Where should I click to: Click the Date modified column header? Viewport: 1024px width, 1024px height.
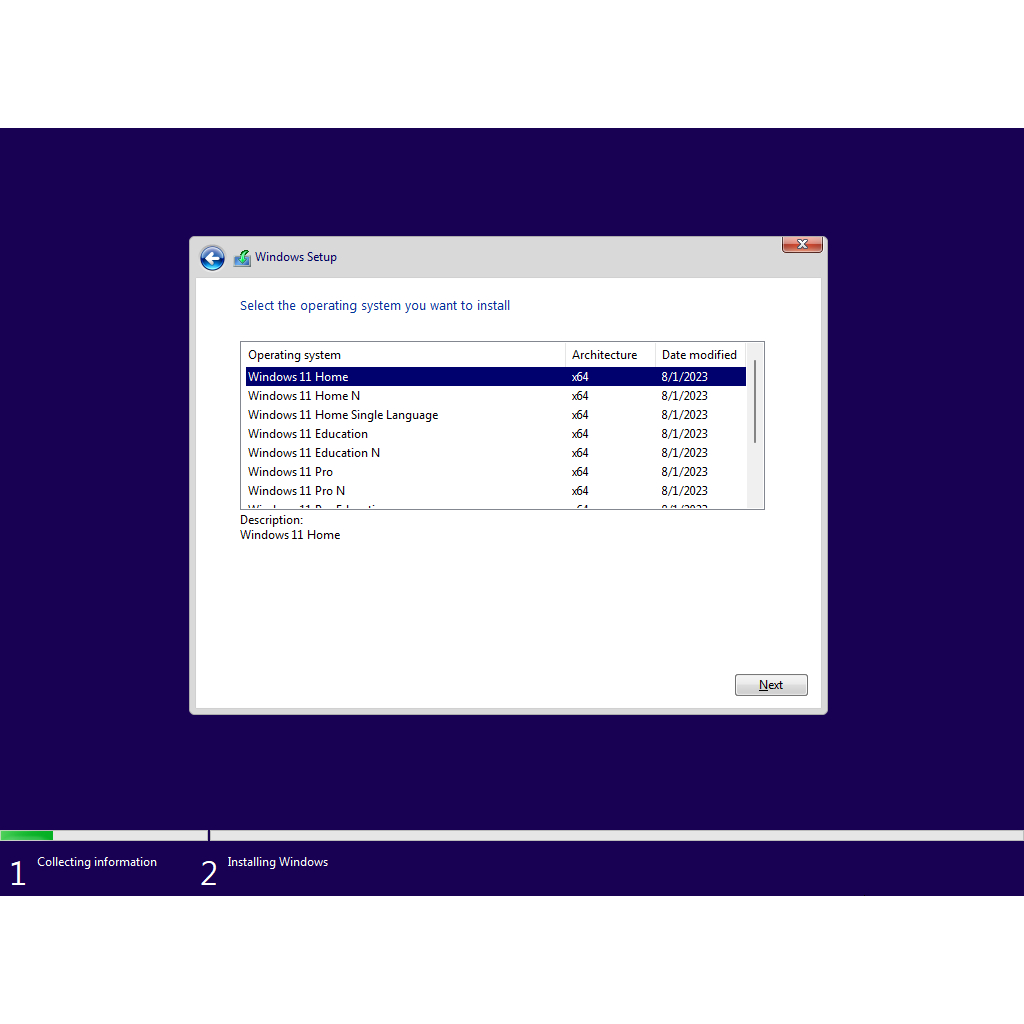[699, 355]
